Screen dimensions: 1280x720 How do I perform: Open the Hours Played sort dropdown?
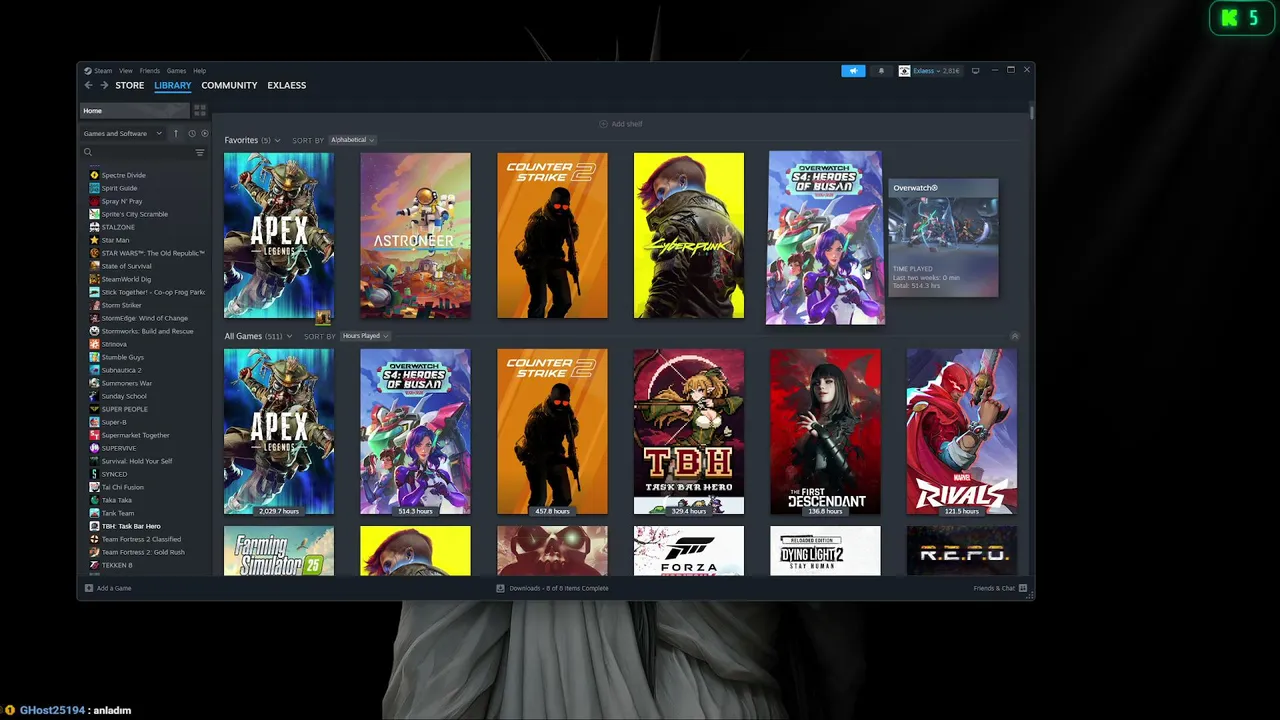click(364, 336)
